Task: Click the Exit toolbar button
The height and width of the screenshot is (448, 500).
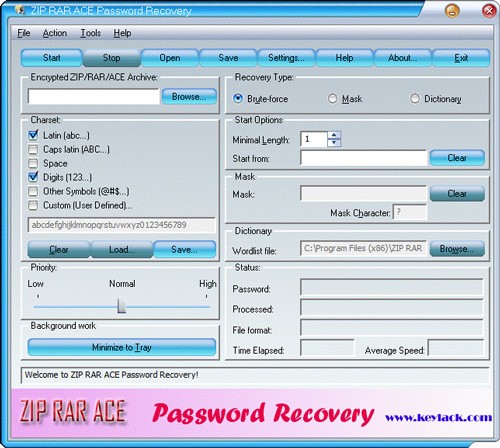Action: (x=461, y=58)
